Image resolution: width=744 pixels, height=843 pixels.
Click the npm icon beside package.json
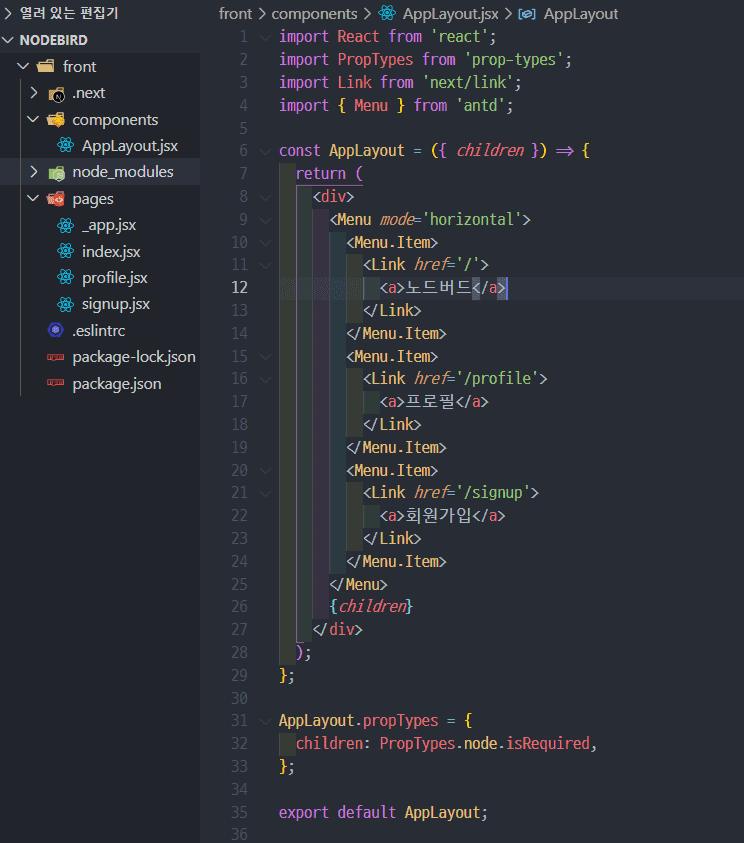(56, 383)
